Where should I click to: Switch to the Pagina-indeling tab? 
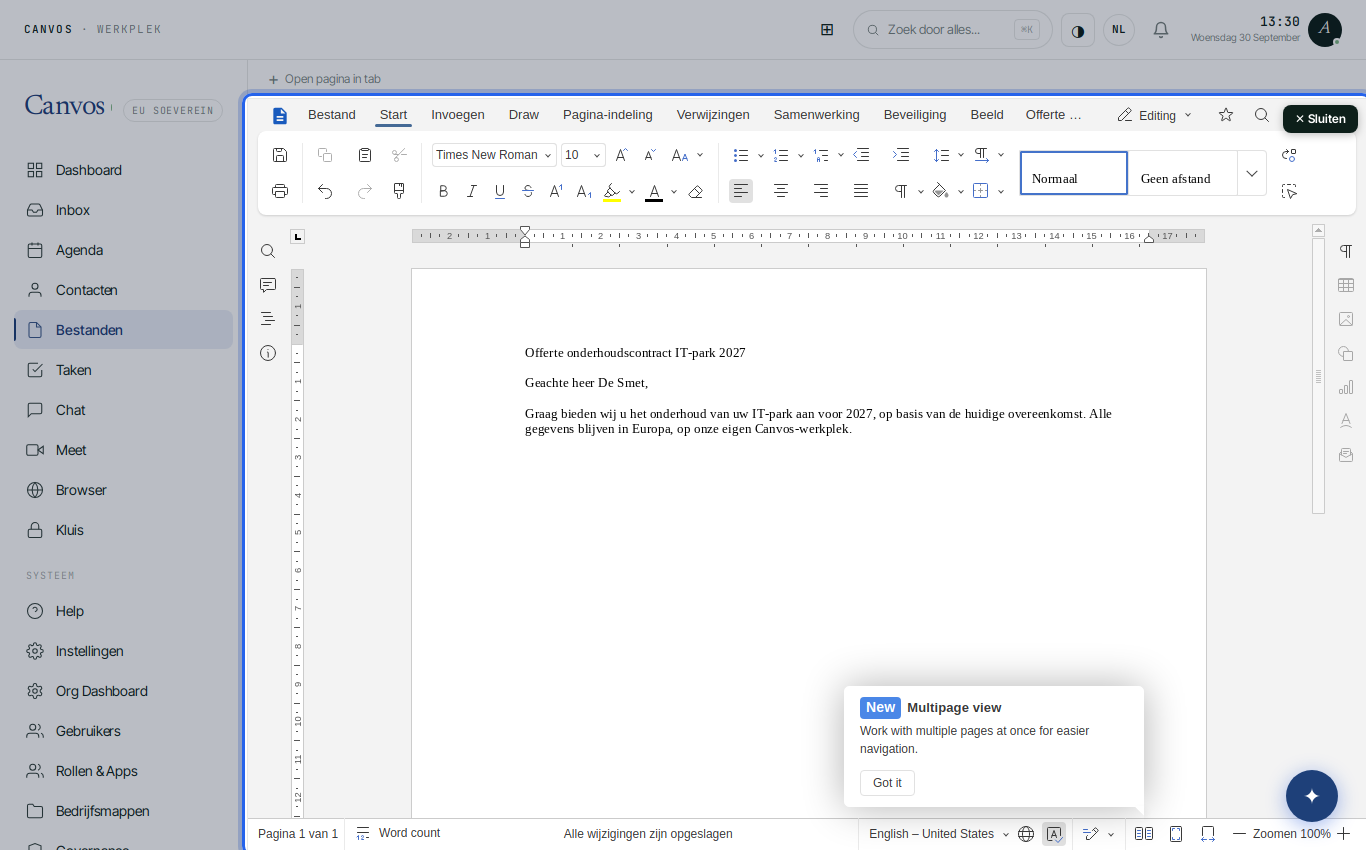pyautogui.click(x=608, y=115)
